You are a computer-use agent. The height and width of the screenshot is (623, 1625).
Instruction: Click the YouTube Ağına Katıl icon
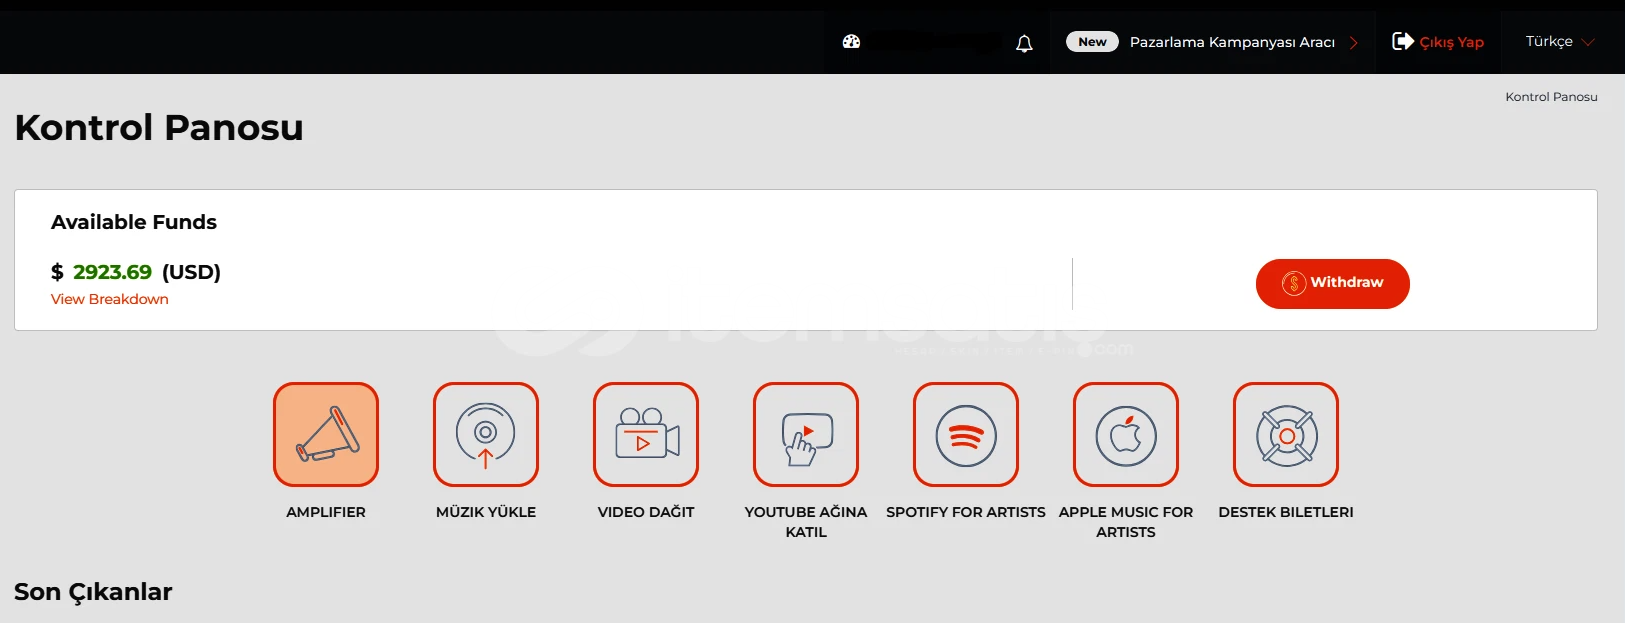click(806, 435)
